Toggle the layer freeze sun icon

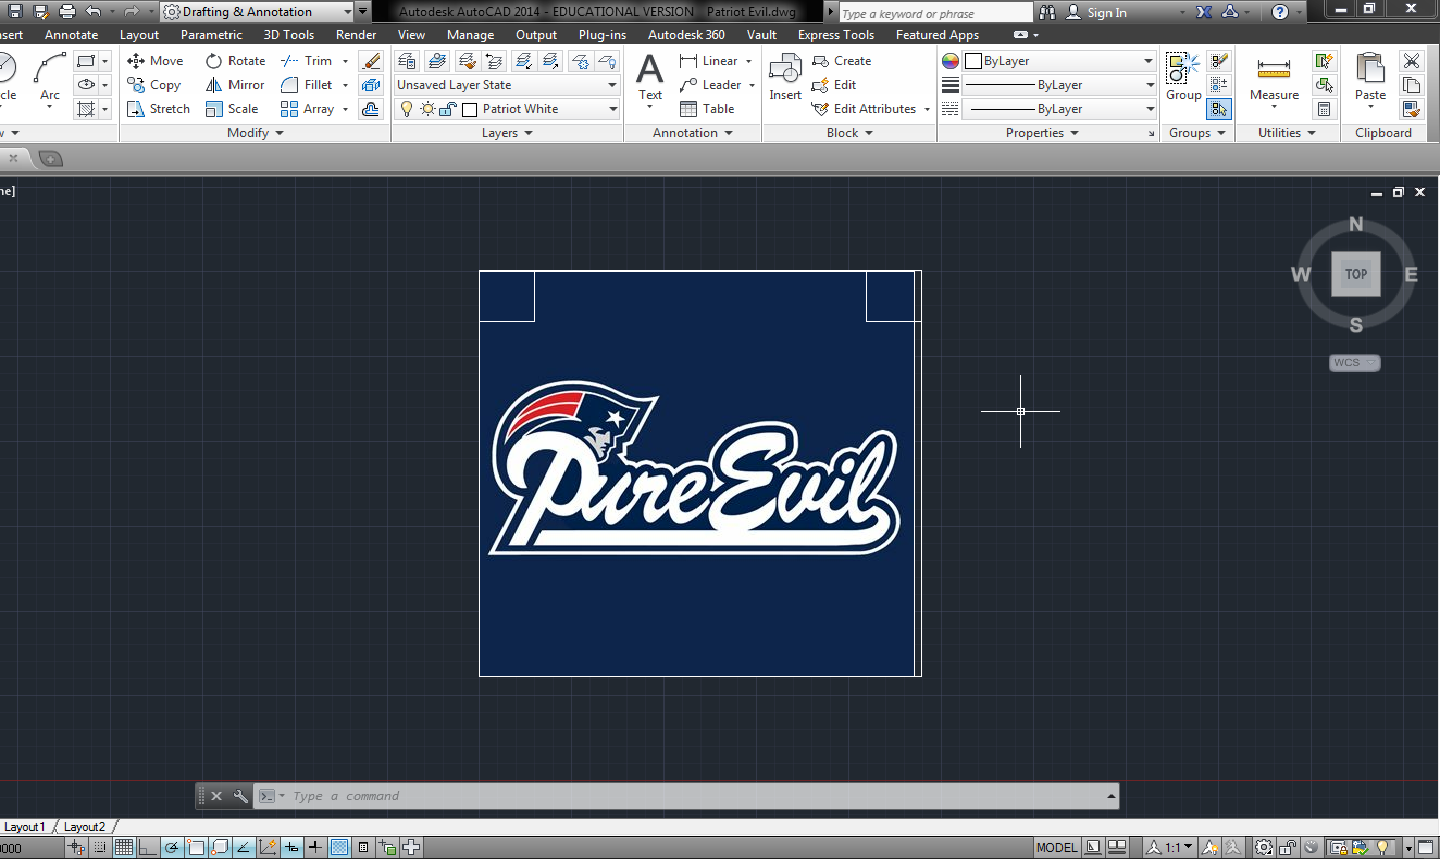pyautogui.click(x=428, y=109)
